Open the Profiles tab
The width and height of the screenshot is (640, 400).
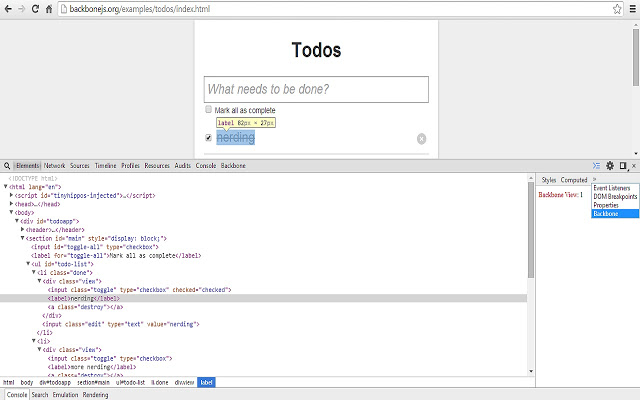tap(130, 166)
